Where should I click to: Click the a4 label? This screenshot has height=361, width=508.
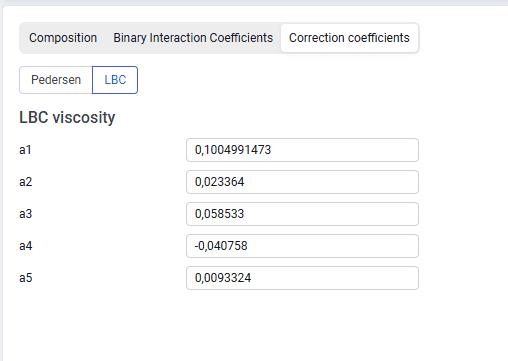[26, 246]
